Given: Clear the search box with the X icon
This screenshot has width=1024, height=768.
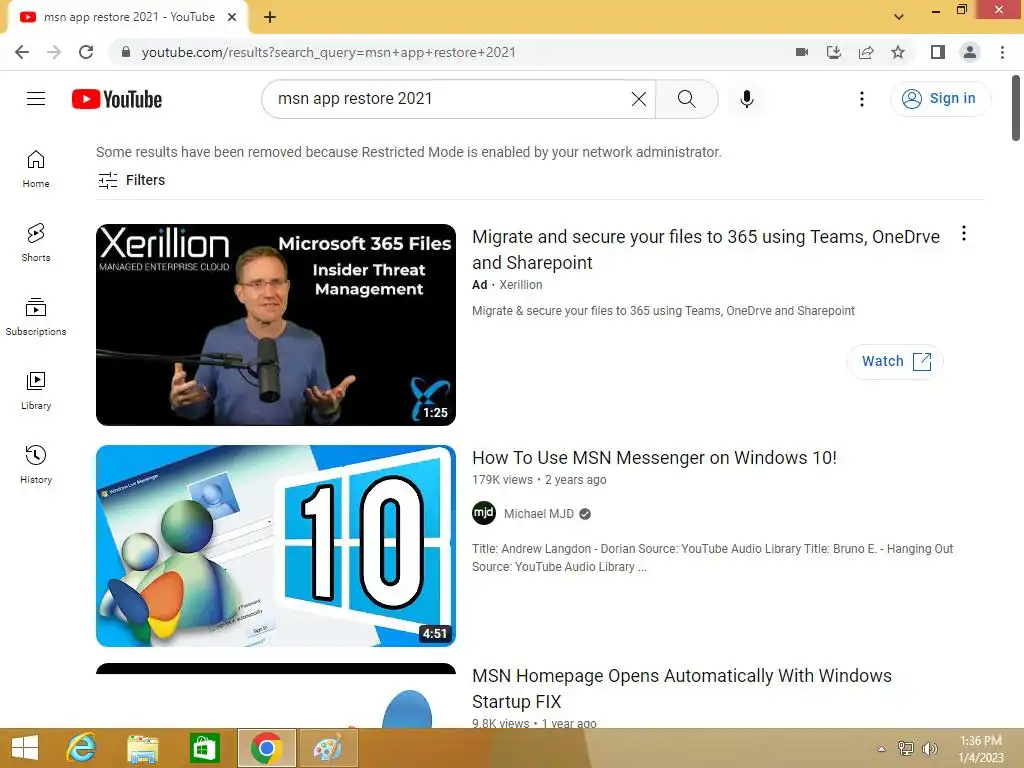Looking at the screenshot, I should coord(639,99).
